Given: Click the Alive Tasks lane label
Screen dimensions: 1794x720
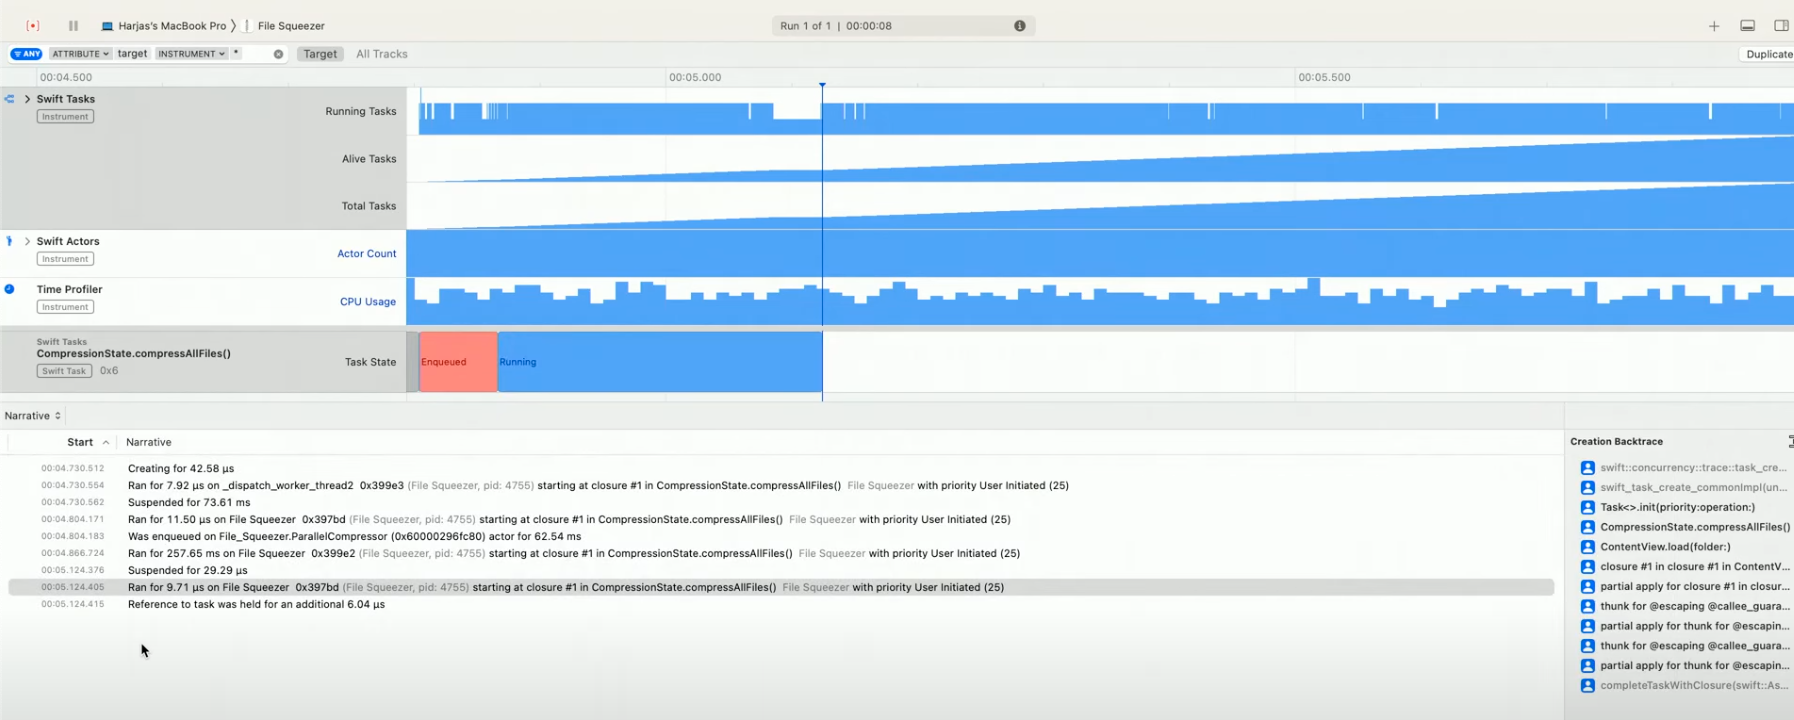Looking at the screenshot, I should [369, 159].
